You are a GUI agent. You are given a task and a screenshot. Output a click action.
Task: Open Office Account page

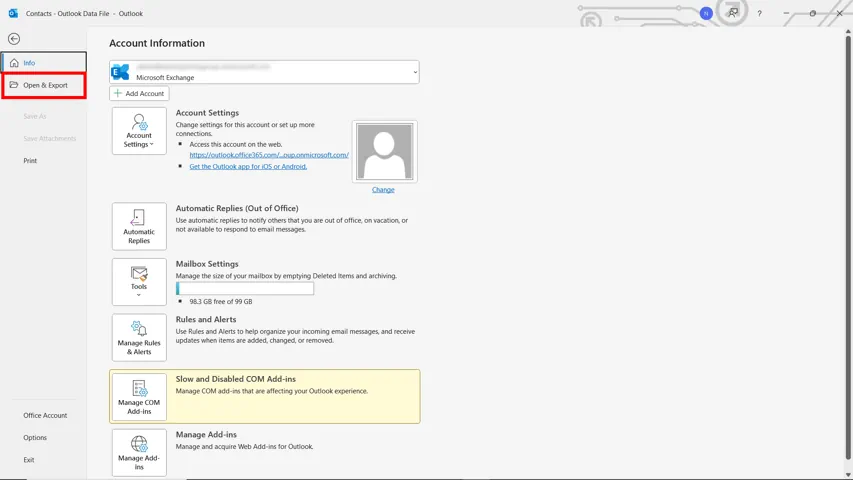point(45,415)
